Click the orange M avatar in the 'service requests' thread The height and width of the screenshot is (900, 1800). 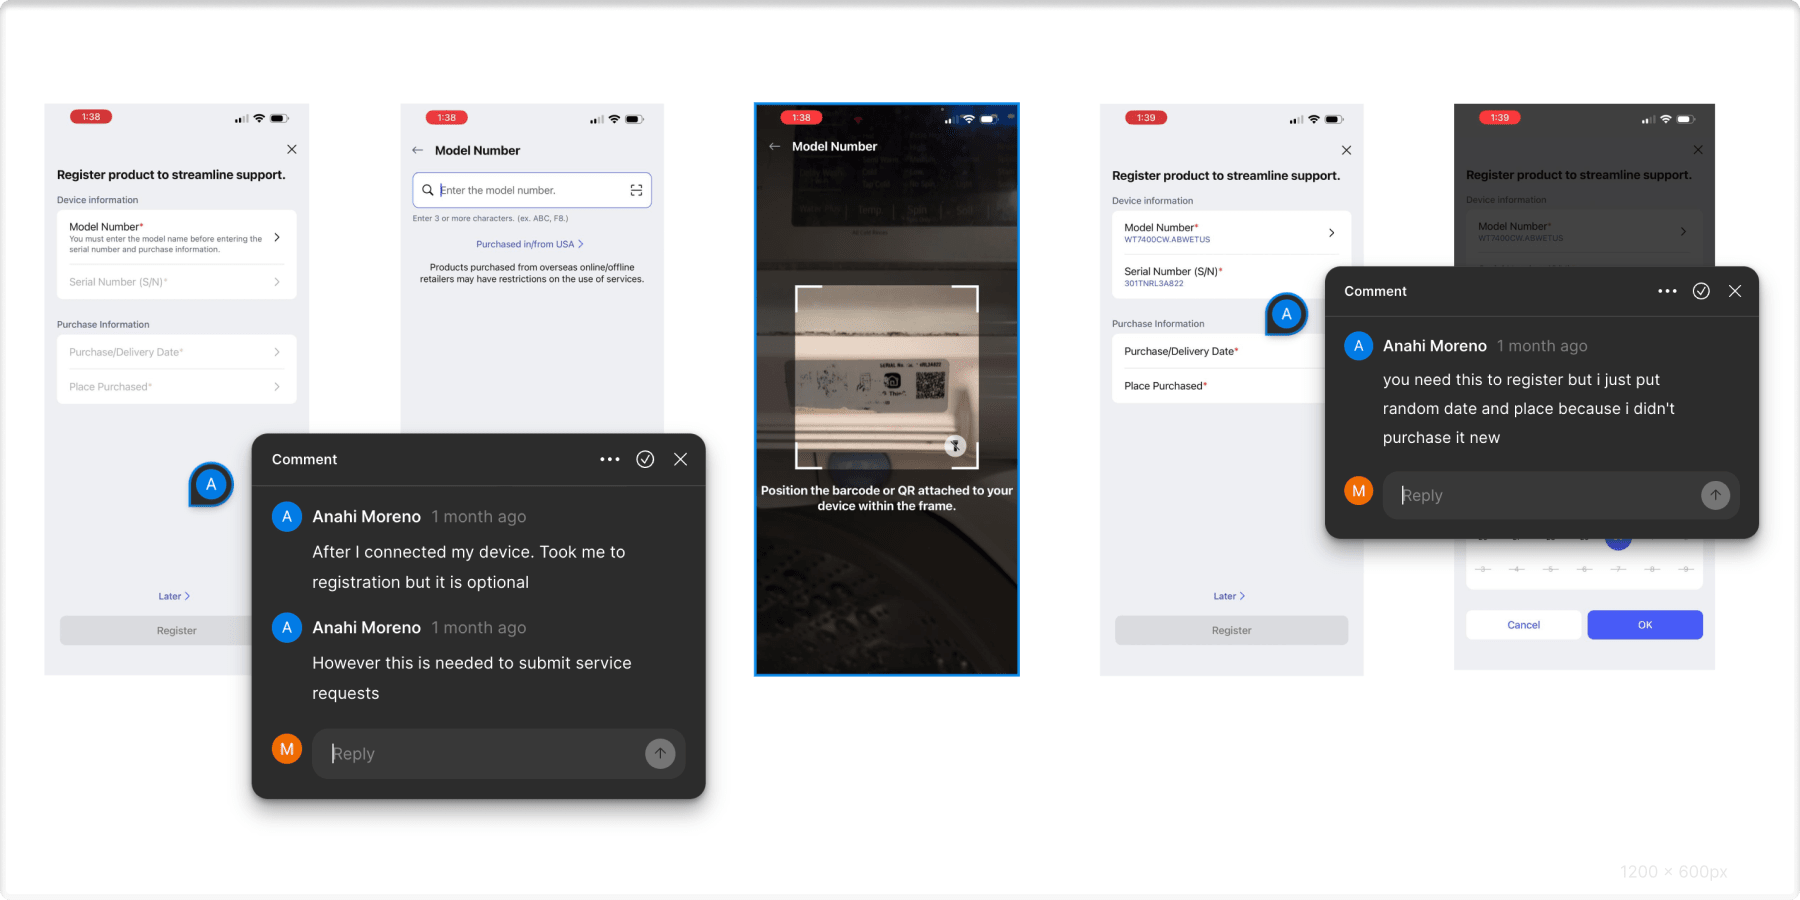point(287,749)
